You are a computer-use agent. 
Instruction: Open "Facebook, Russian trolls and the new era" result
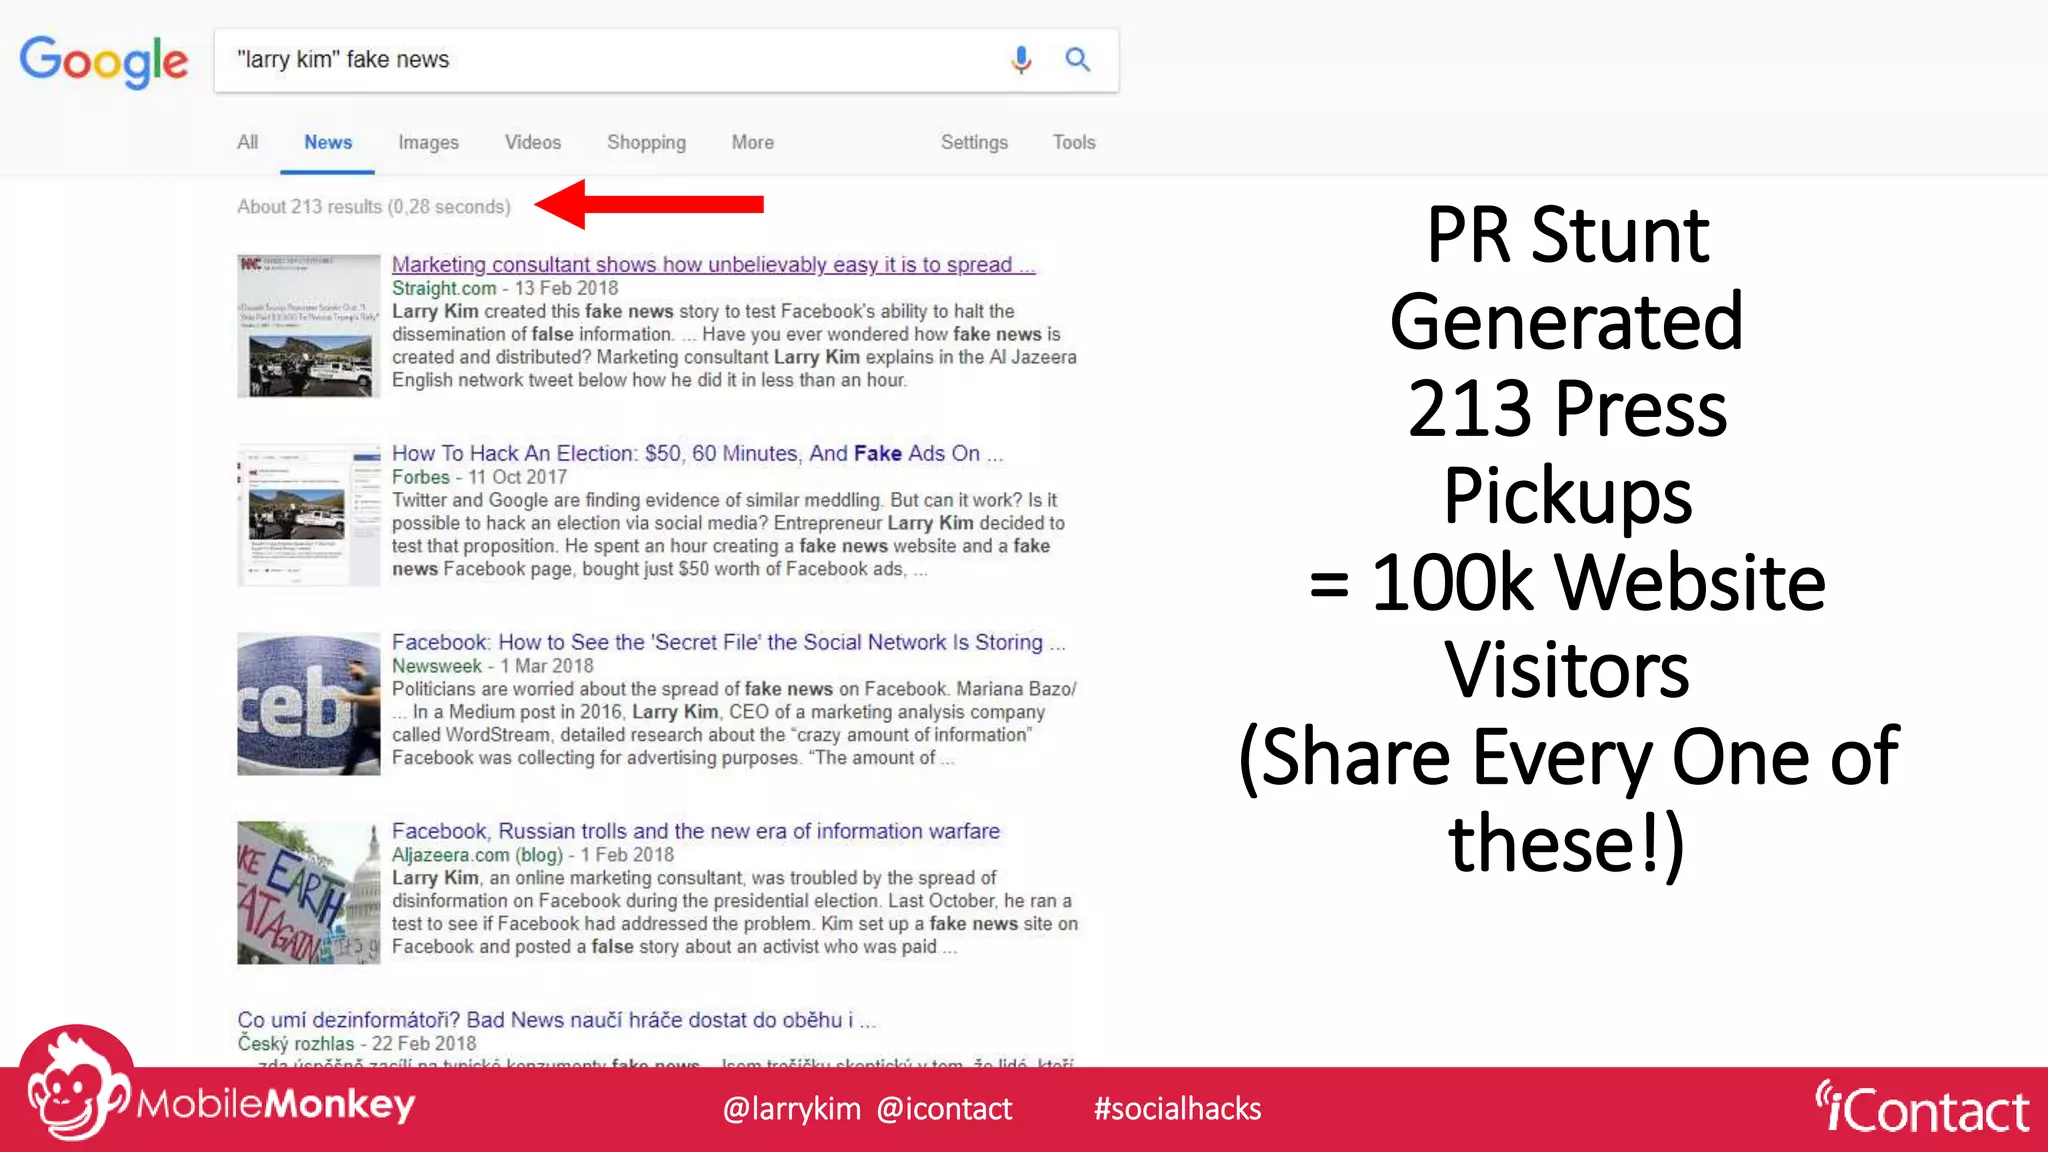(x=695, y=831)
